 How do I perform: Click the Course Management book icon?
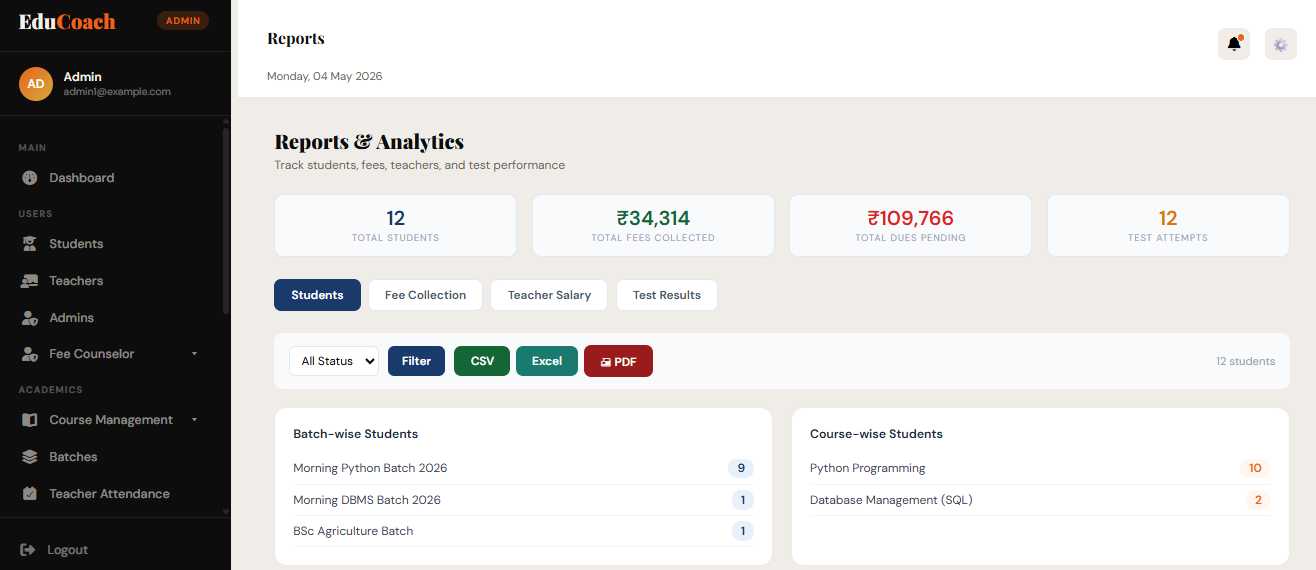coord(30,420)
